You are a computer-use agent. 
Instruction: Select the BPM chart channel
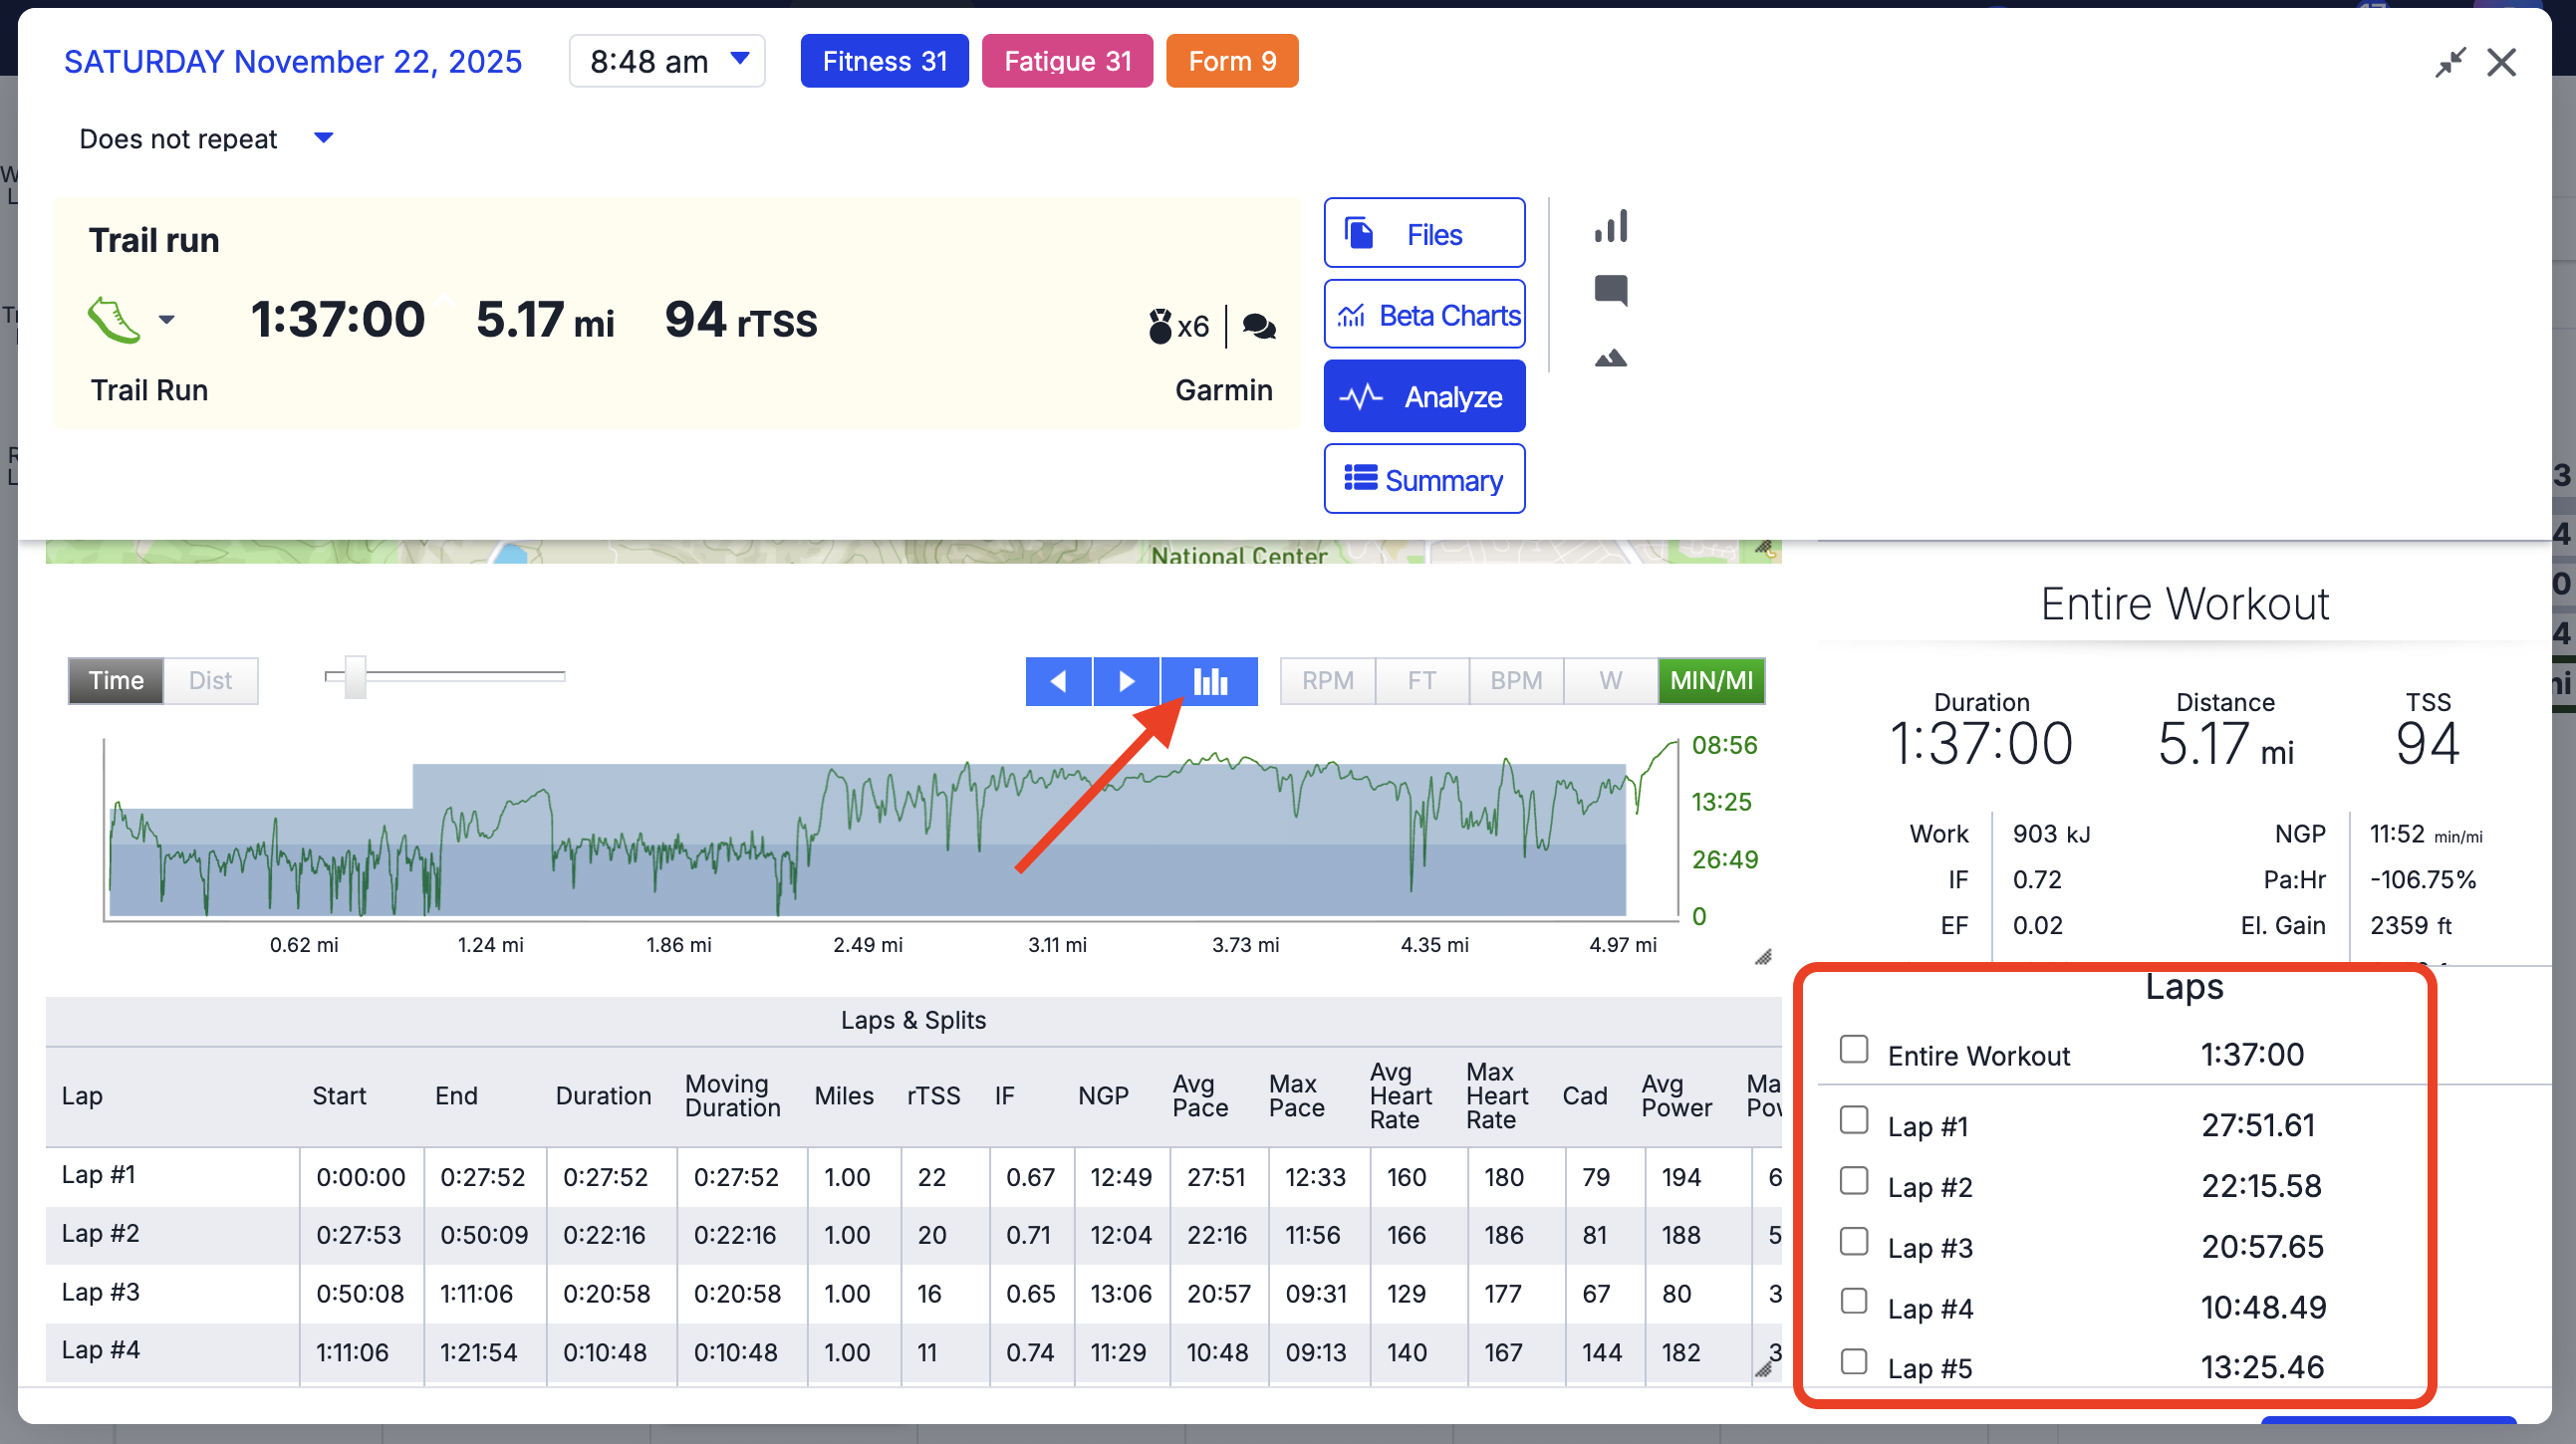(x=1515, y=681)
